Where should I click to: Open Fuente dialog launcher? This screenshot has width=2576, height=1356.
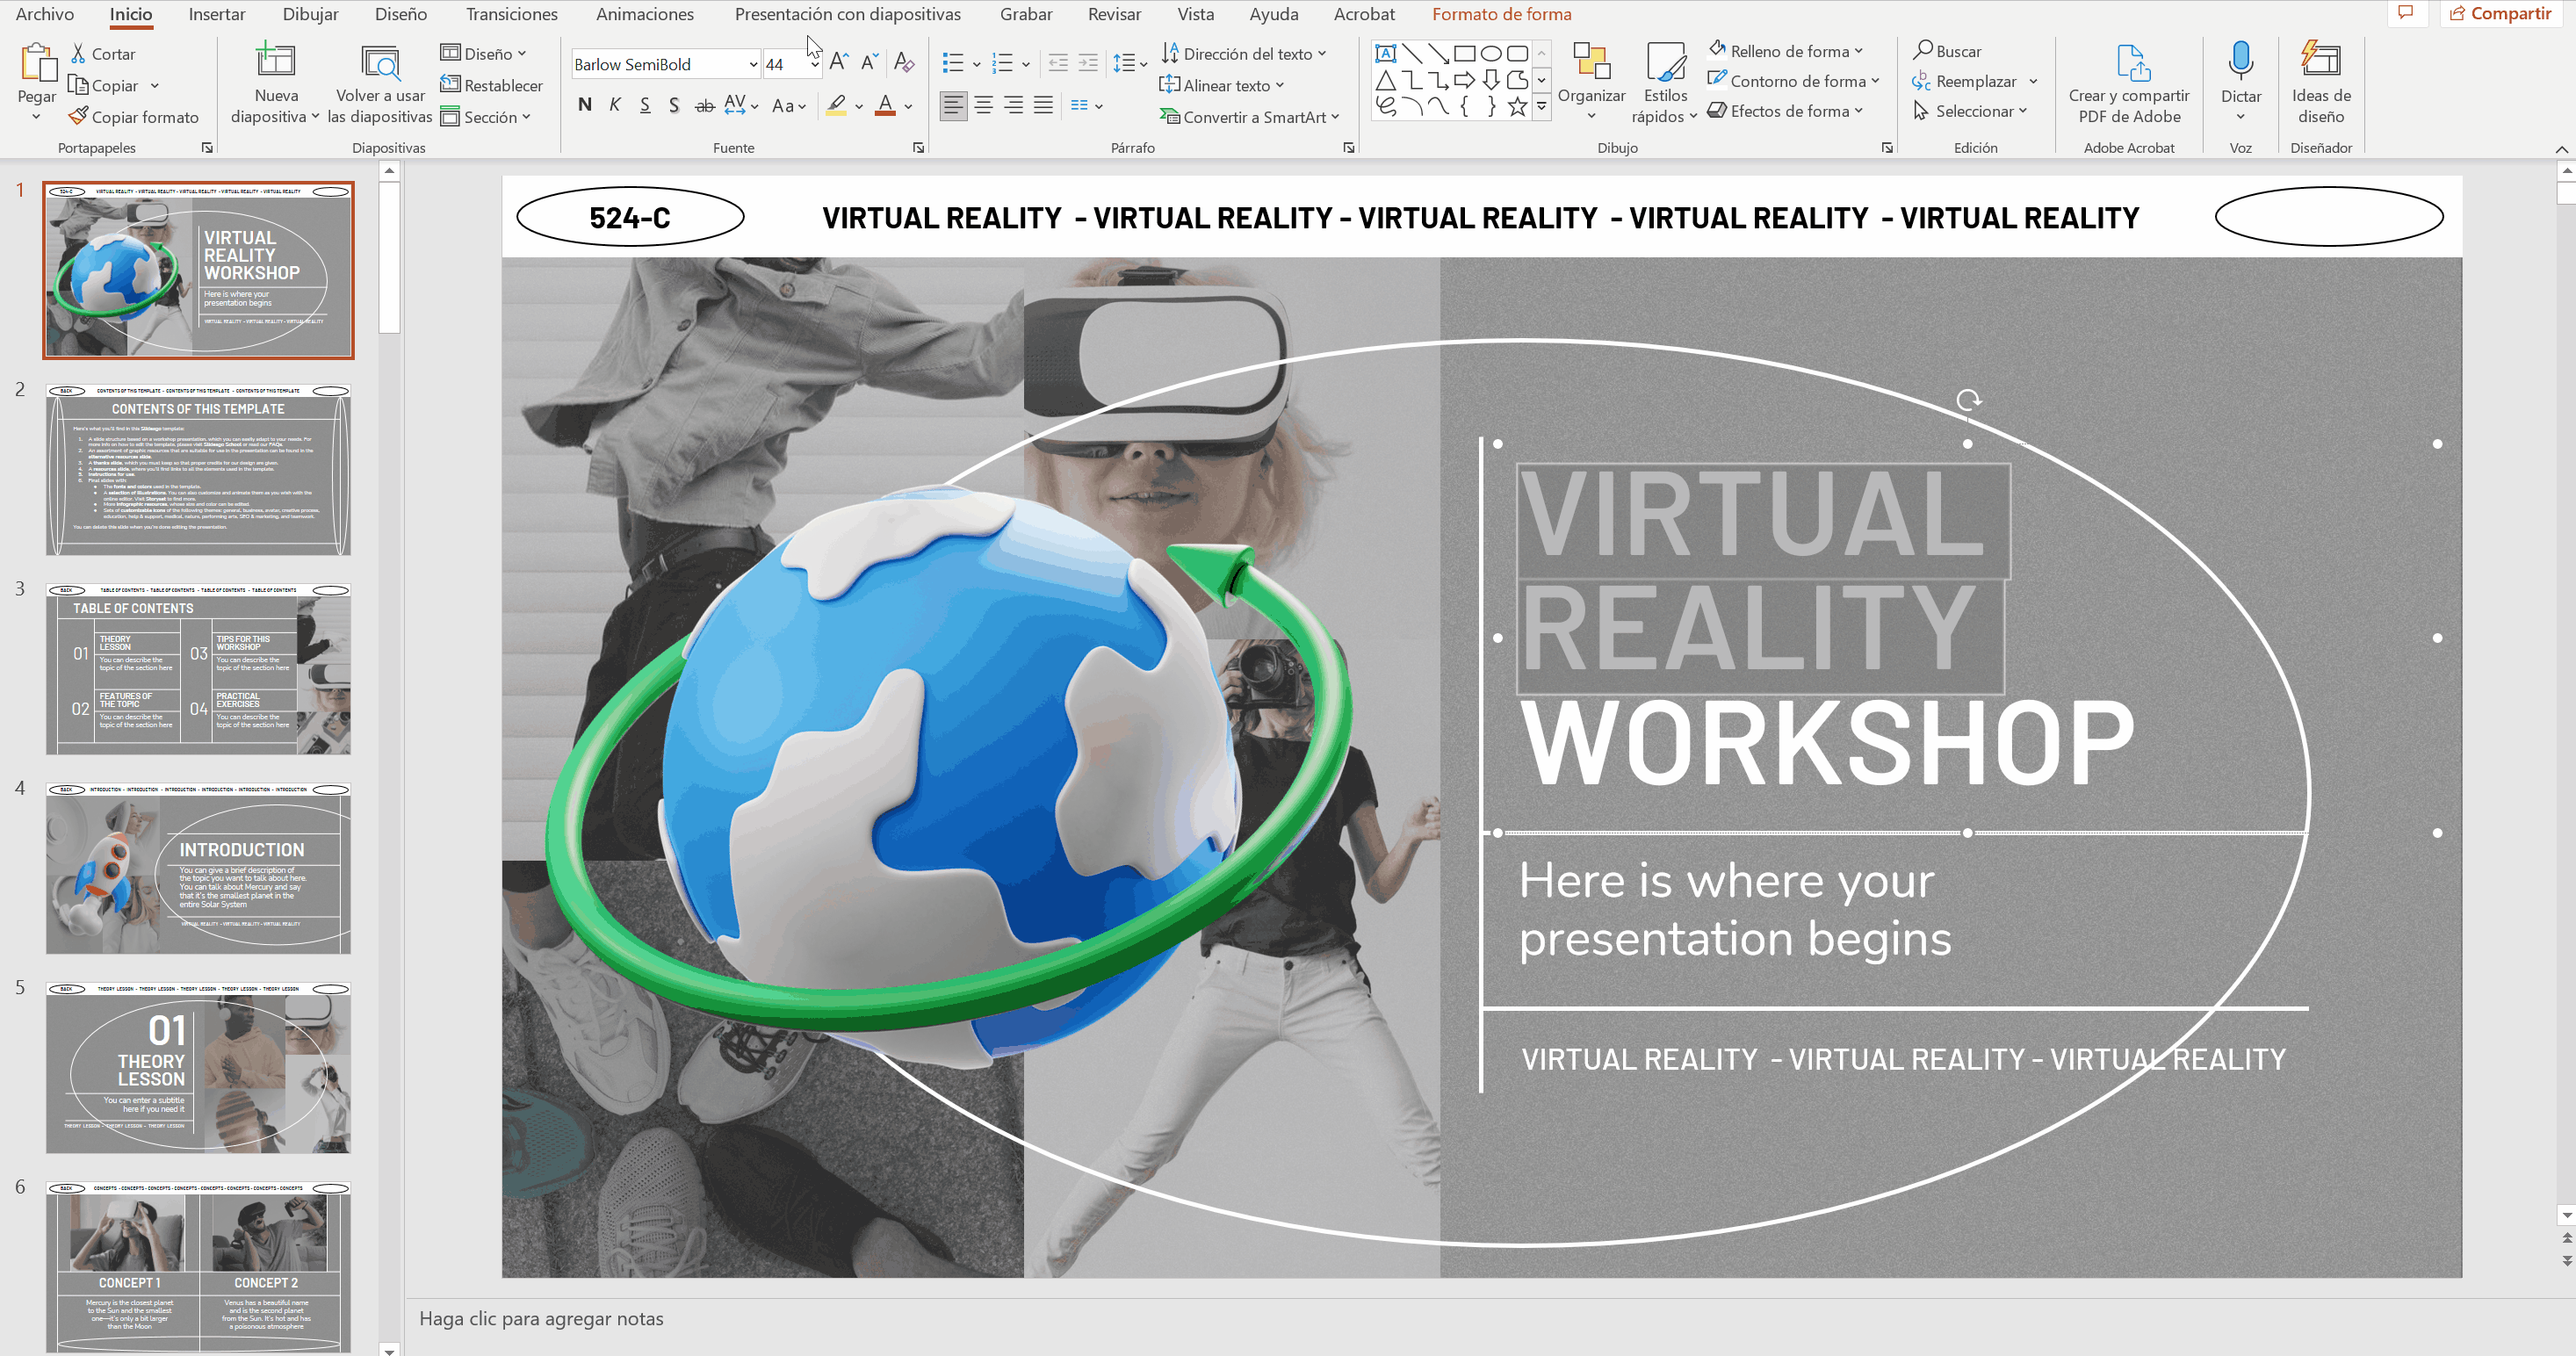coord(918,148)
